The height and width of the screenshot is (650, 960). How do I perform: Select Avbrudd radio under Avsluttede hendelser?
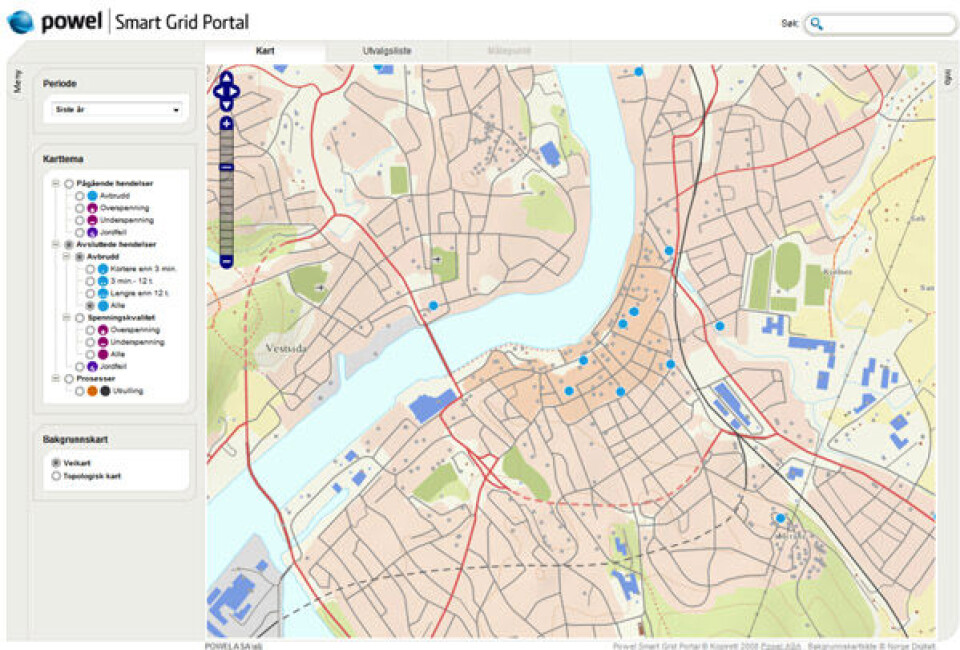click(80, 257)
